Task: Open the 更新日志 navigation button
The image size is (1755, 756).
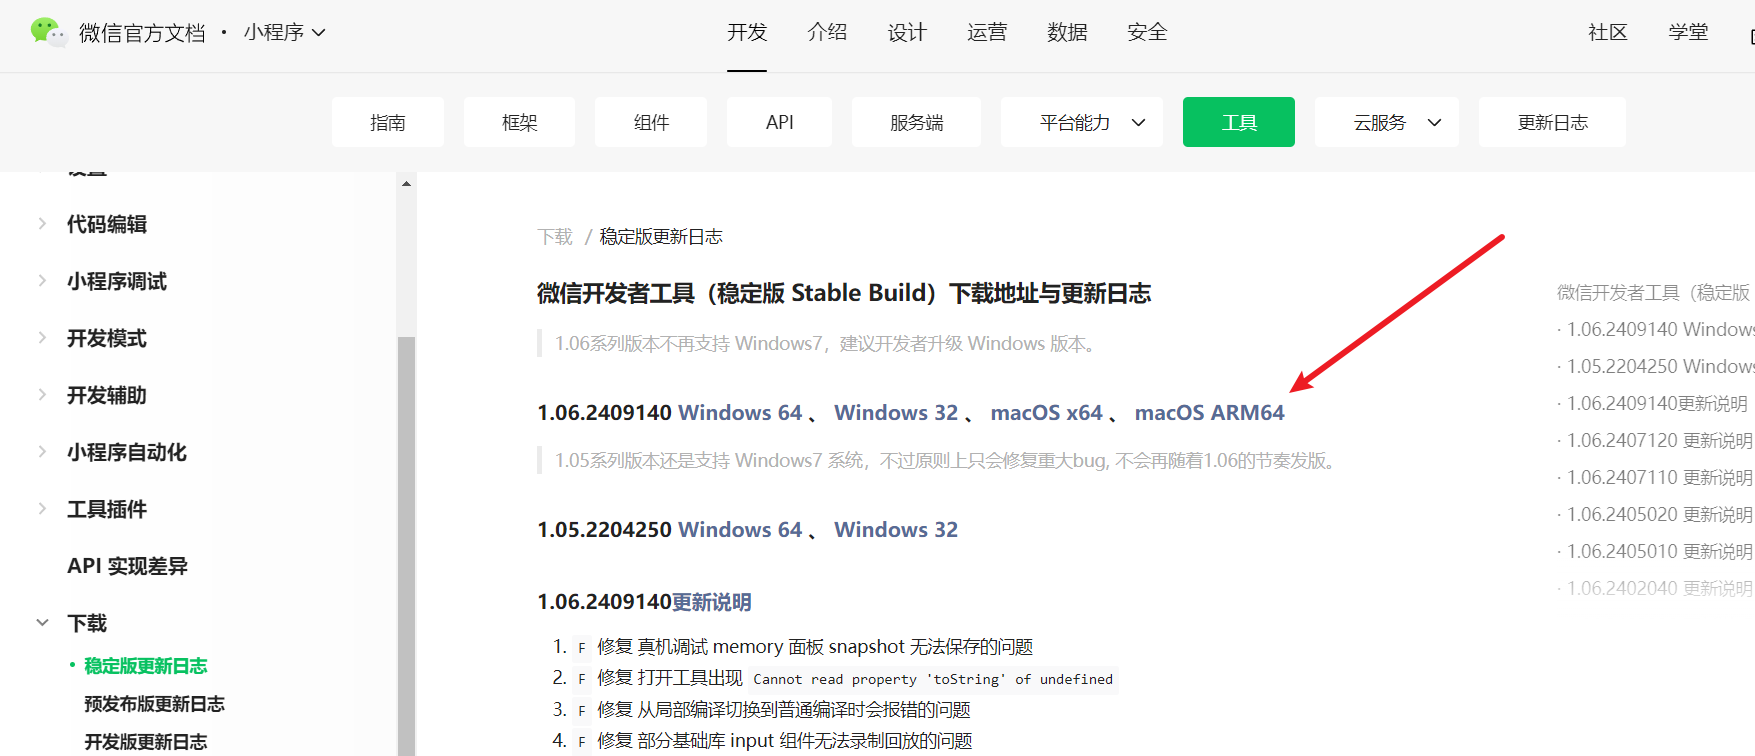Action: point(1552,122)
